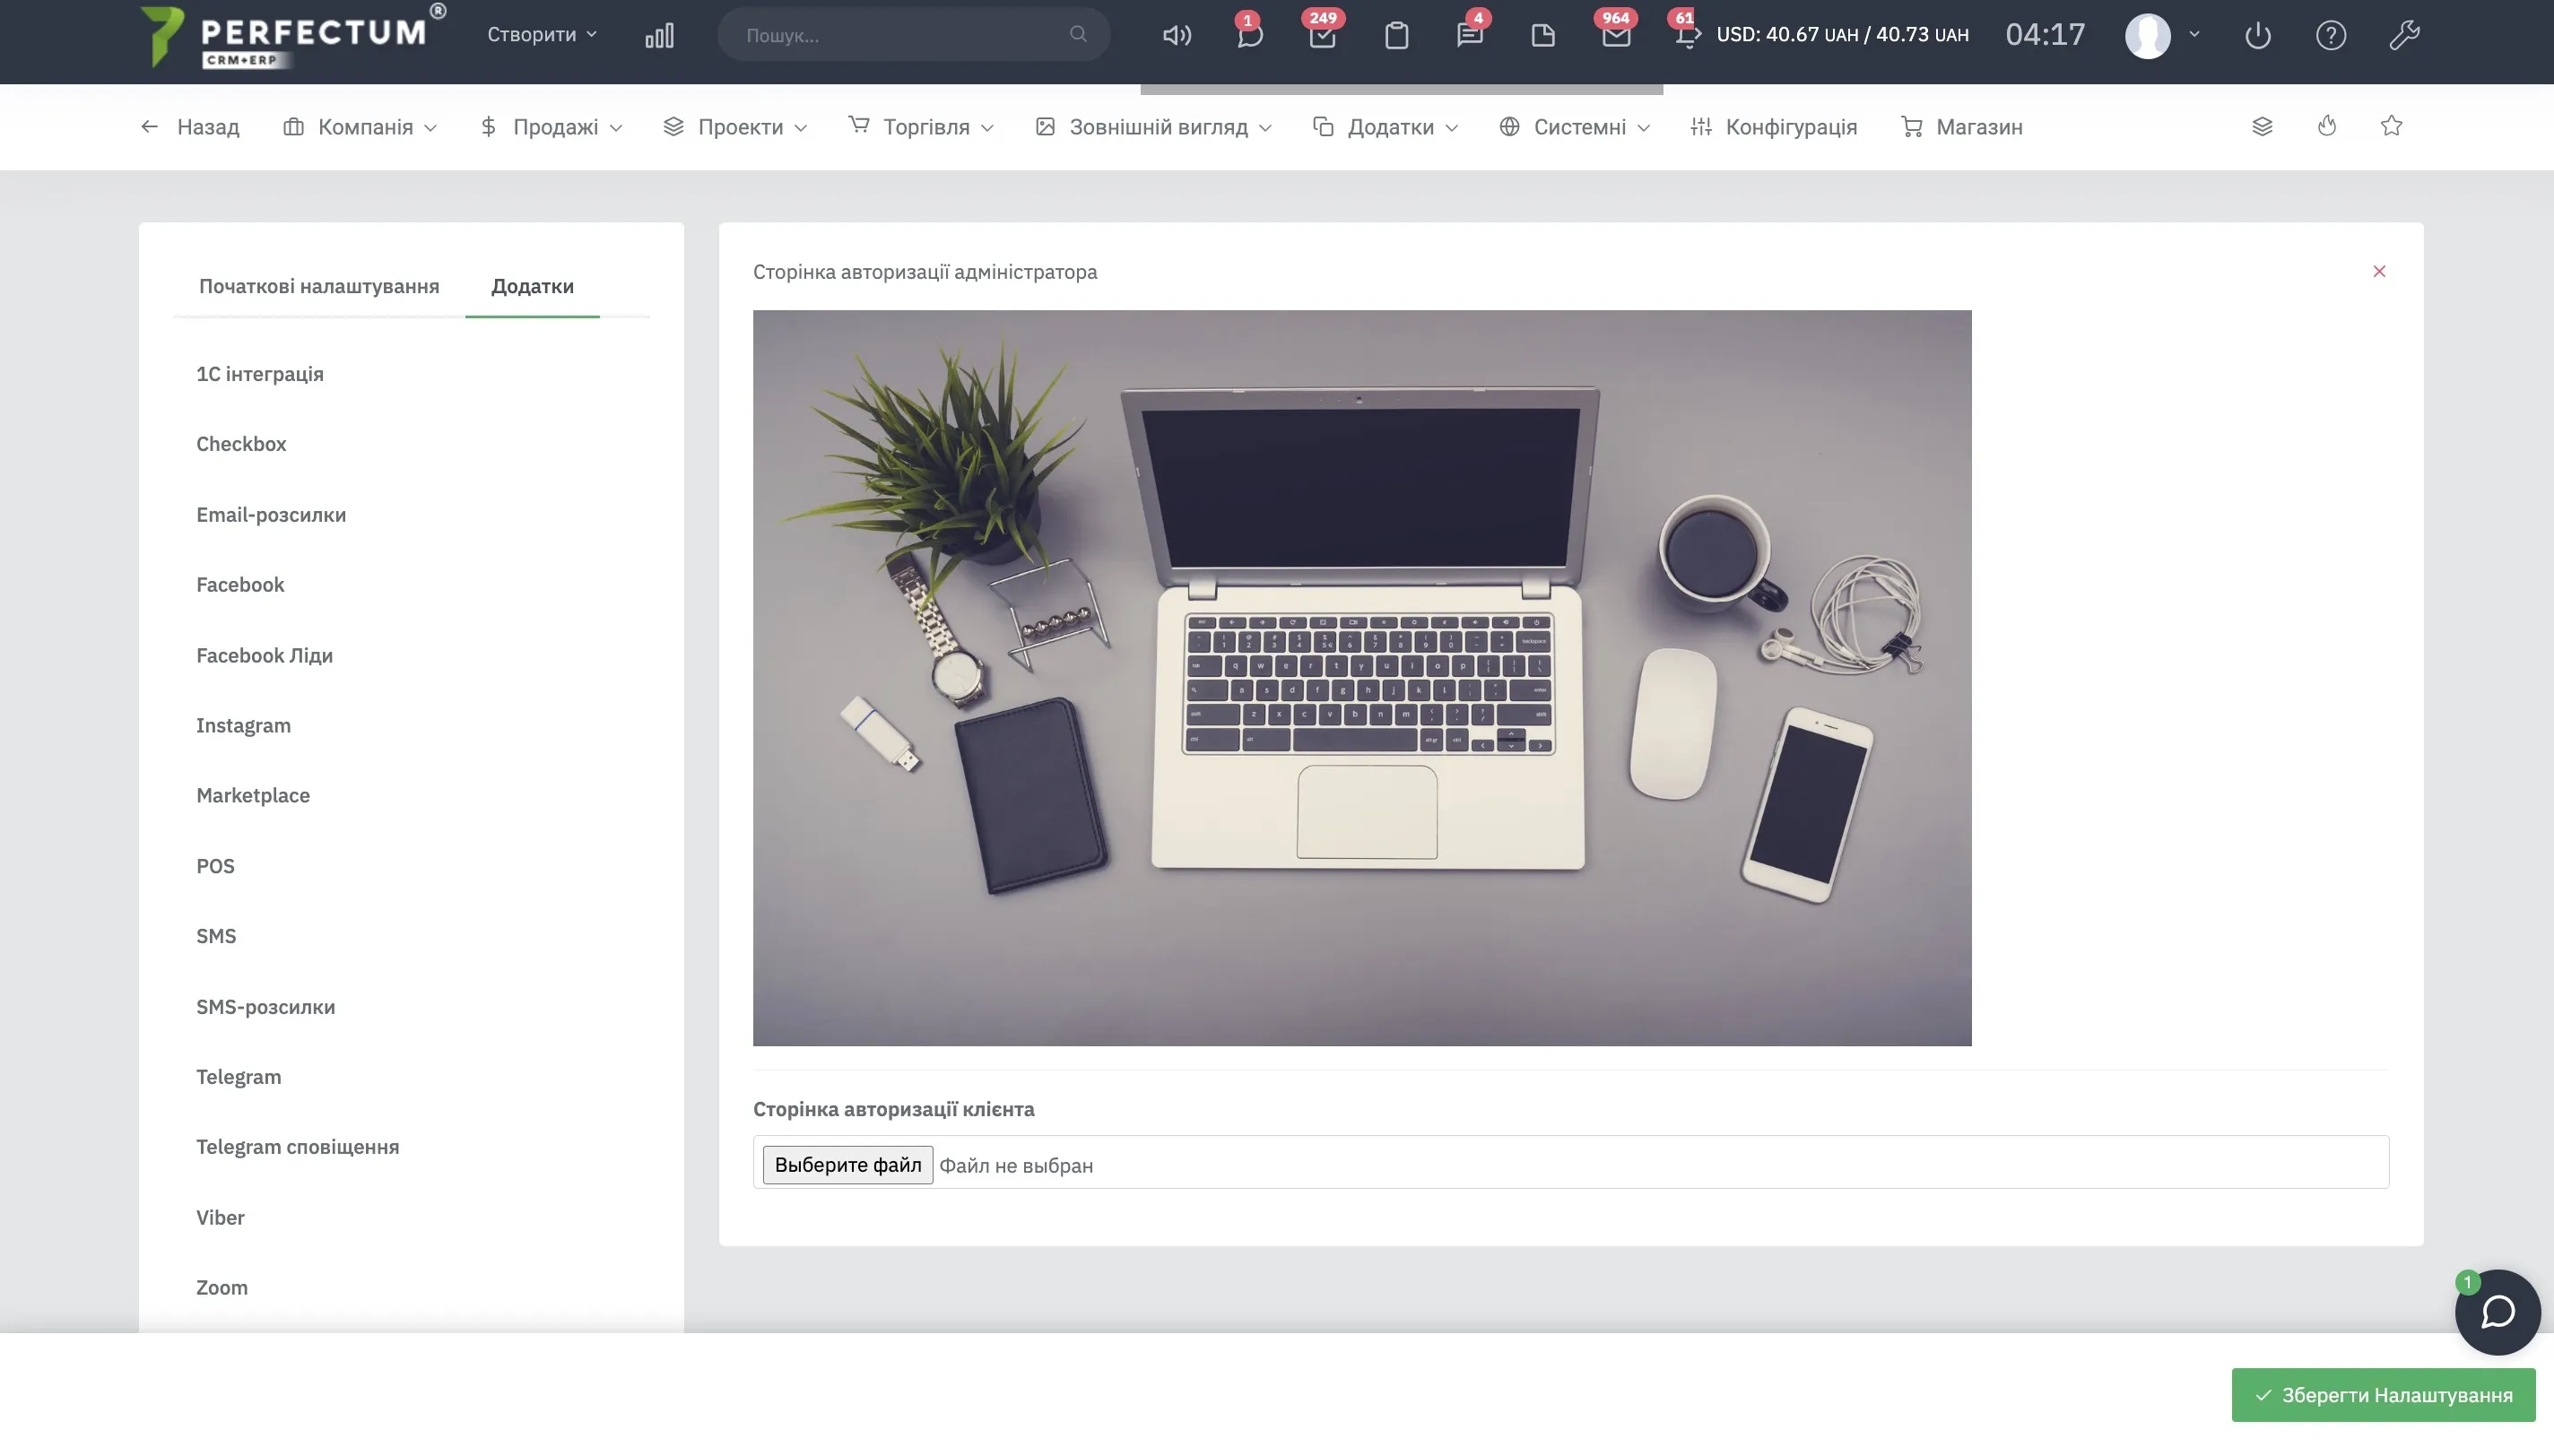Click the flame icon in menu bar
The height and width of the screenshot is (1456, 2554).
(x=2327, y=126)
